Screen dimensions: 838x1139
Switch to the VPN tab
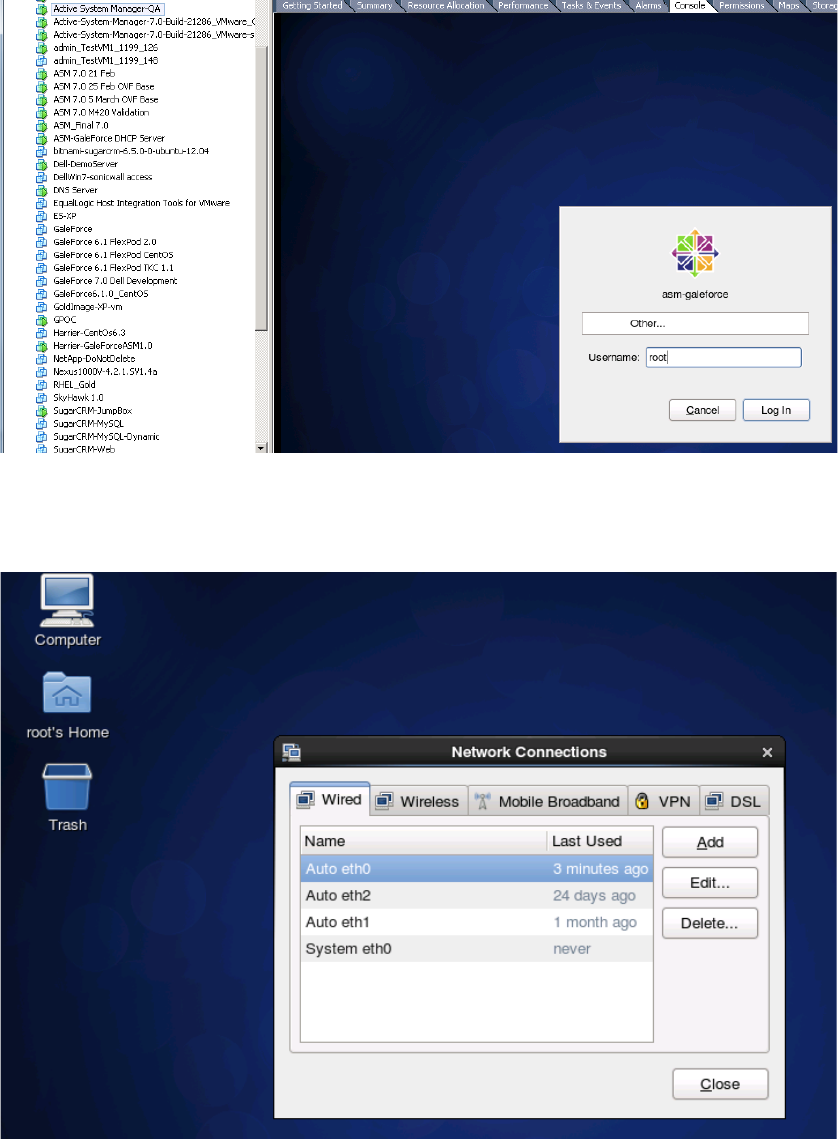pos(664,801)
